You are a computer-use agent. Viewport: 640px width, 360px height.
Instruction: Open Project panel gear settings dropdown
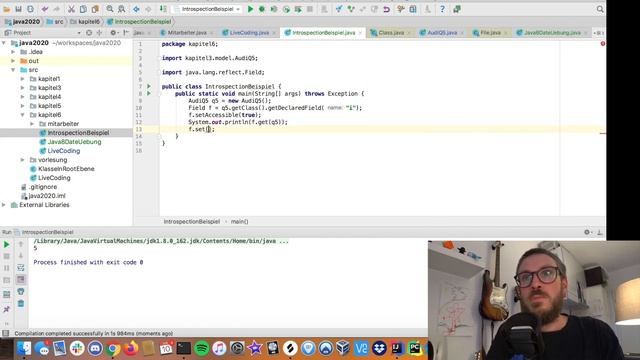114,33
